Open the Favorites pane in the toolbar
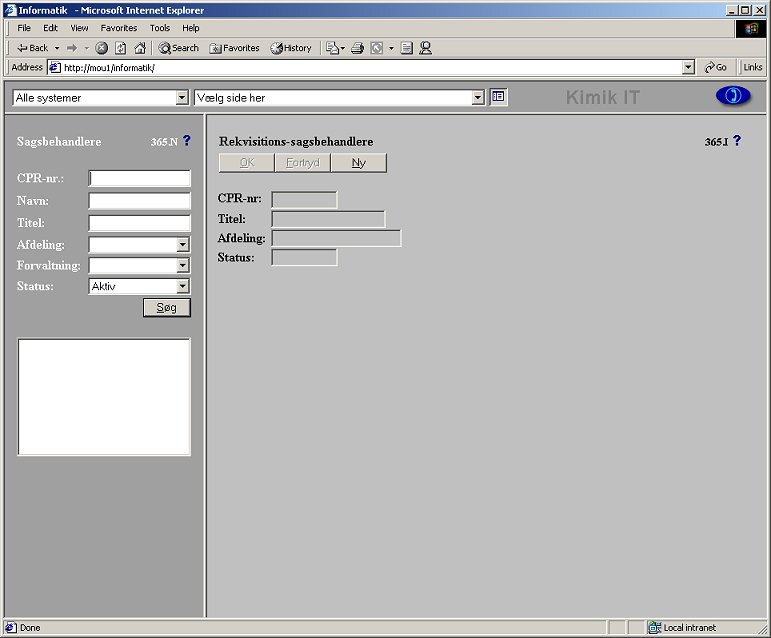This screenshot has height=638, width=771. 235,48
